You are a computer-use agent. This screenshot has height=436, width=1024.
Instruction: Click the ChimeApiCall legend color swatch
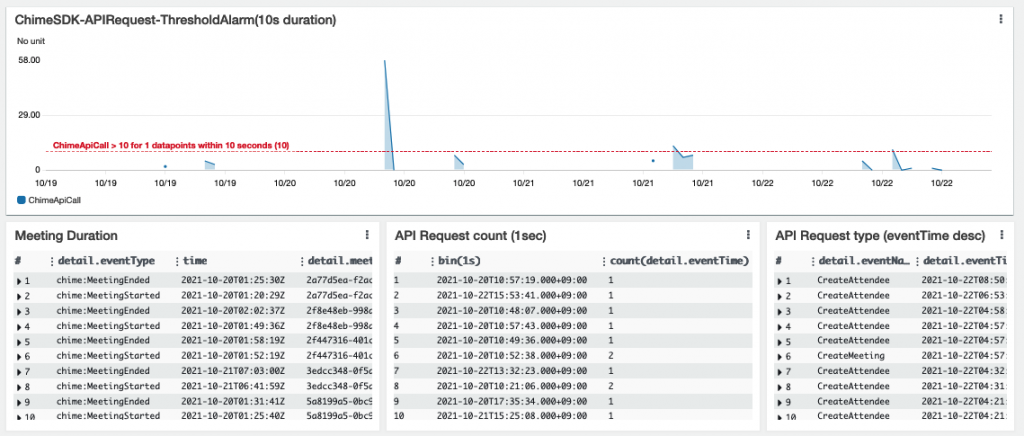coord(22,200)
